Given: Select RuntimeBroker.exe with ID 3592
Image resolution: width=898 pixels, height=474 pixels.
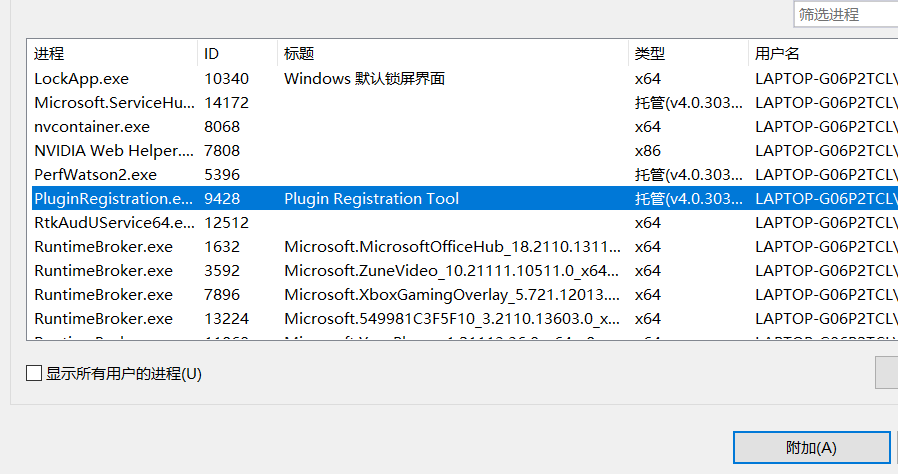Looking at the screenshot, I should (x=465, y=271).
